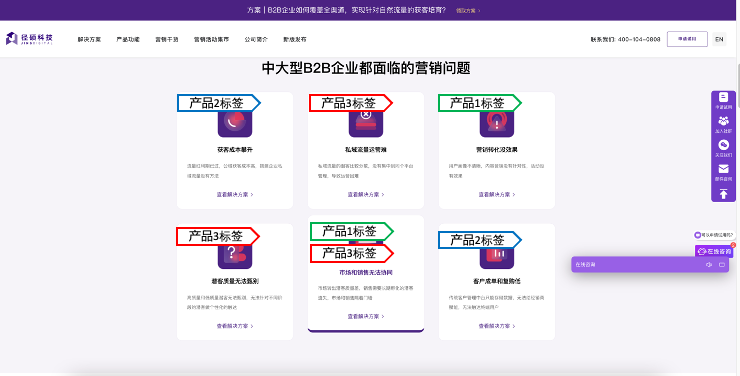Click the 邮件咨询 envelope icon in the sidebar
Image resolution: width=740 pixels, height=376 pixels.
click(723, 169)
